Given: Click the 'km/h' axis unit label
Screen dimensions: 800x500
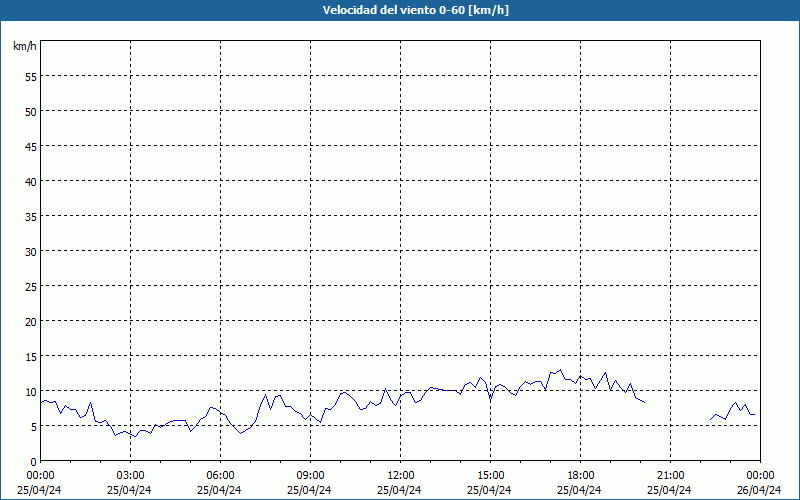Looking at the screenshot, I should [x=24, y=46].
